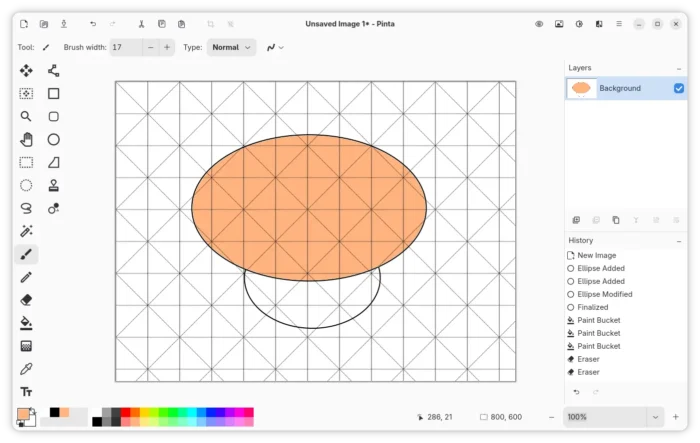
Task: Click the Gradient tool
Action: pyautogui.click(x=26, y=346)
